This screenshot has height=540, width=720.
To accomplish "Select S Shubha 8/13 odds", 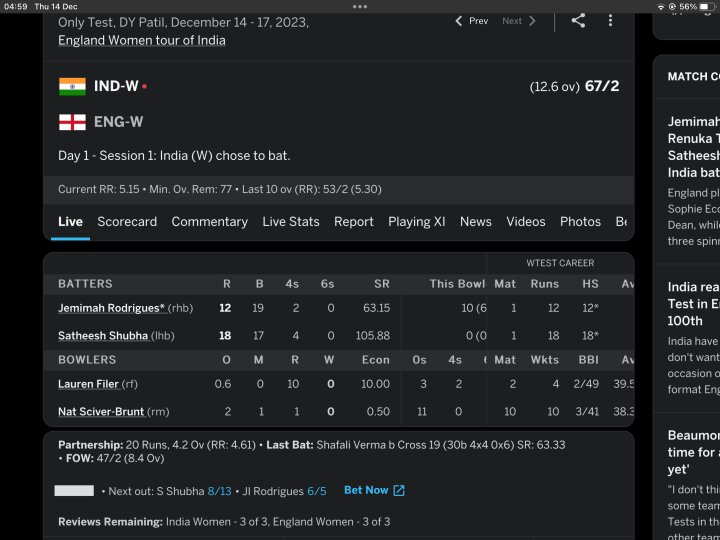I will point(219,491).
